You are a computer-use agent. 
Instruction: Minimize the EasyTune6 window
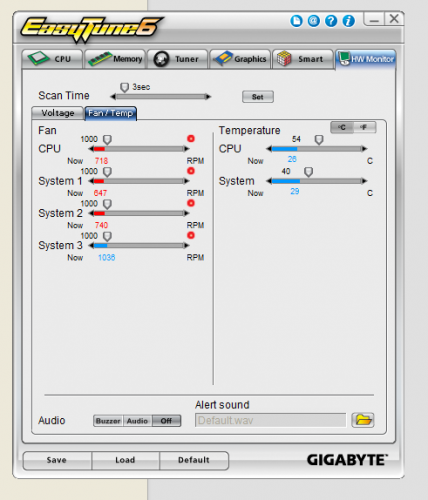click(374, 19)
